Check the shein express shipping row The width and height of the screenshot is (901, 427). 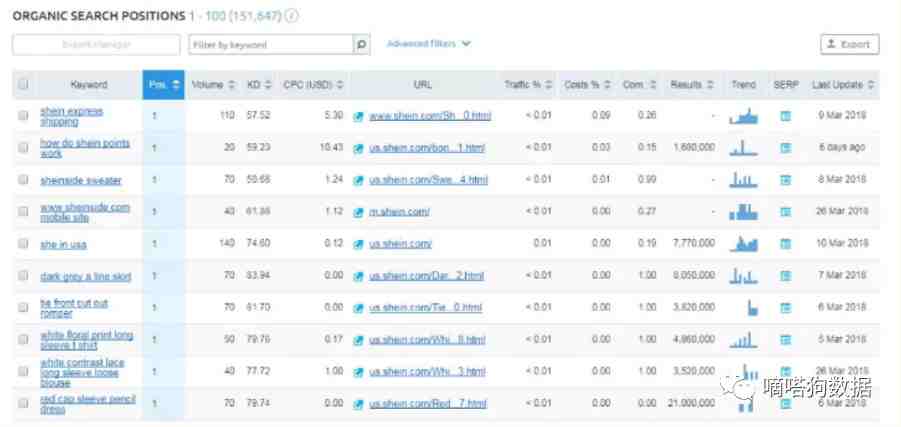[23, 116]
